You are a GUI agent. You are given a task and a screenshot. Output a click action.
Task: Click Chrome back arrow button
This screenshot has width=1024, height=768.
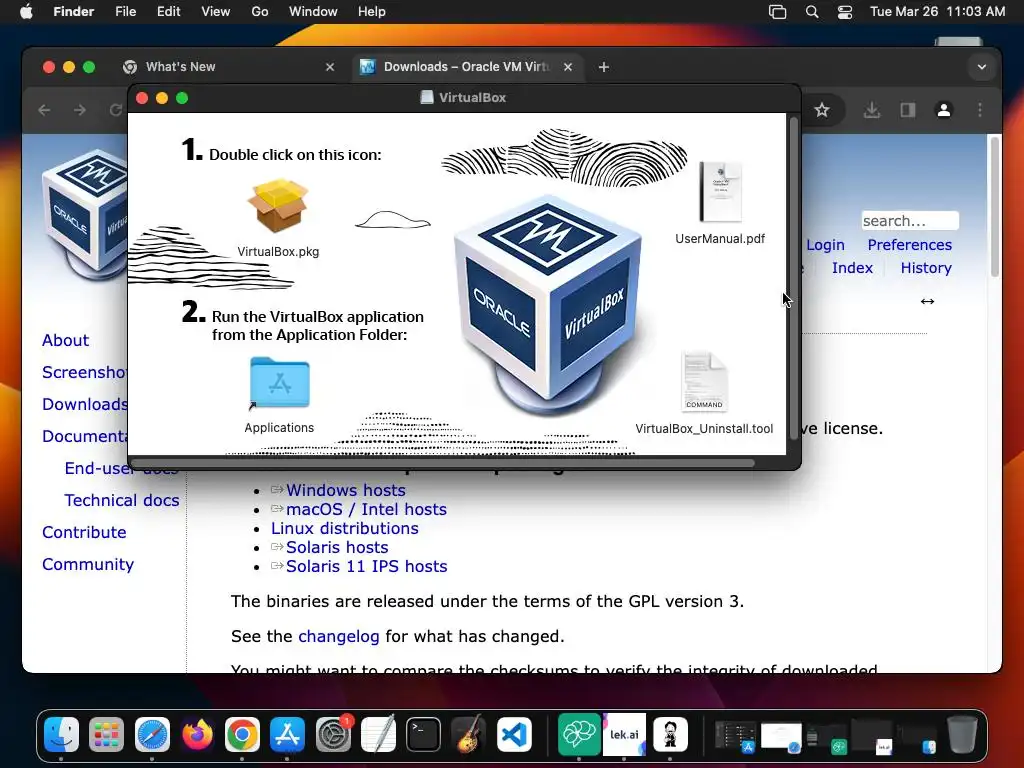tap(44, 110)
